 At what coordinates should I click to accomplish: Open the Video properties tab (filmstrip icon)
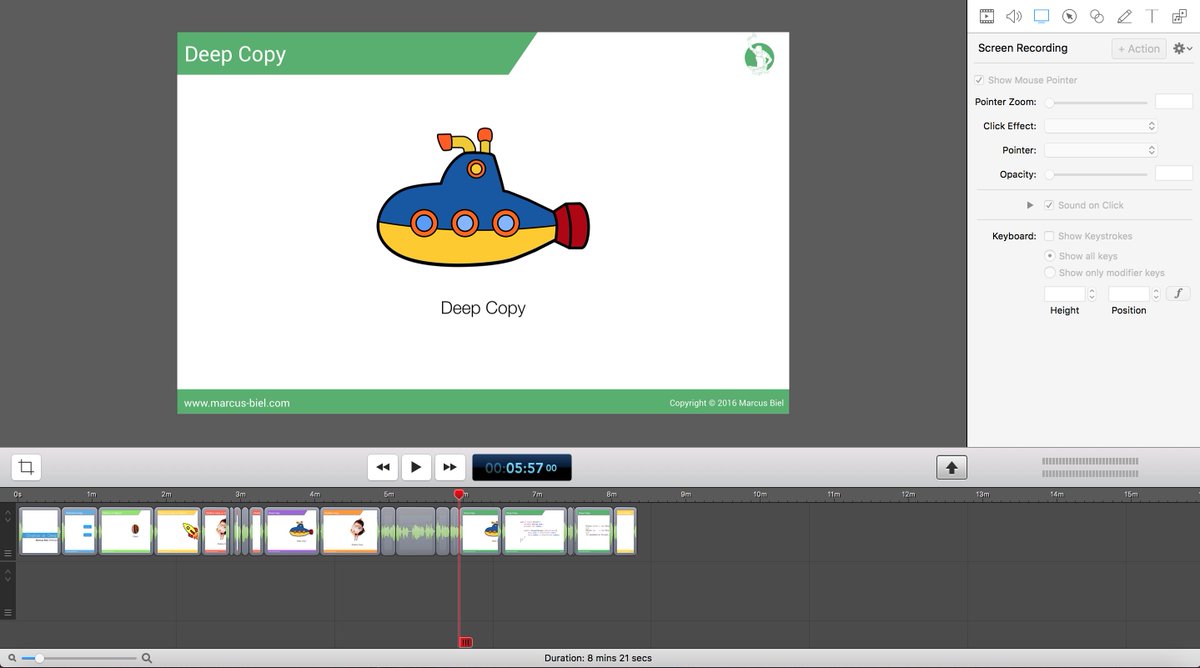click(x=986, y=16)
